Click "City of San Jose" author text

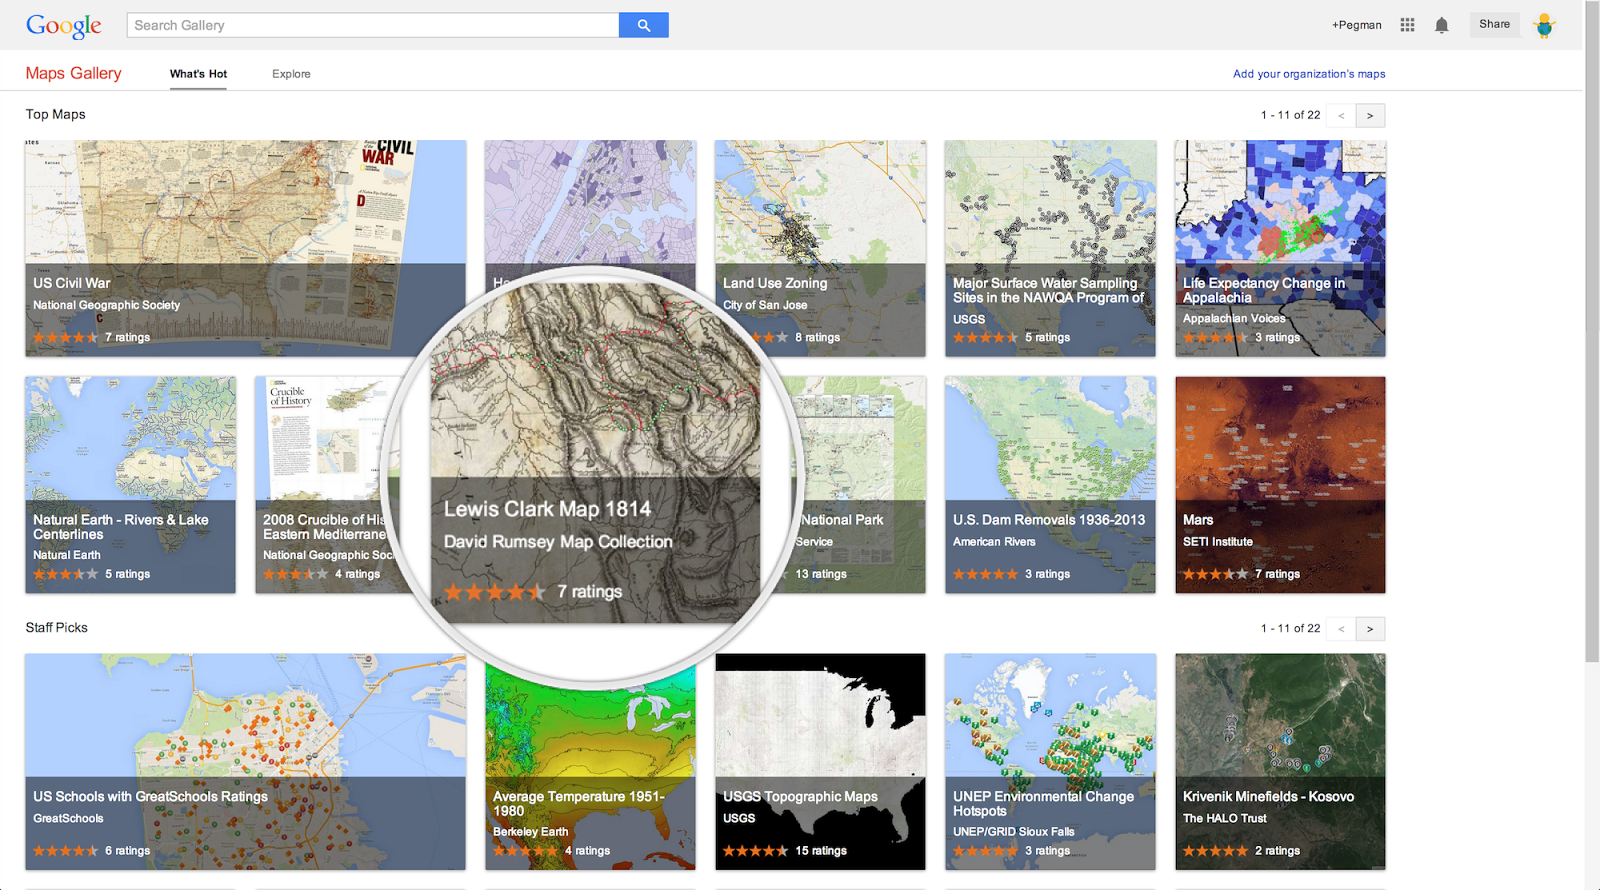click(765, 305)
